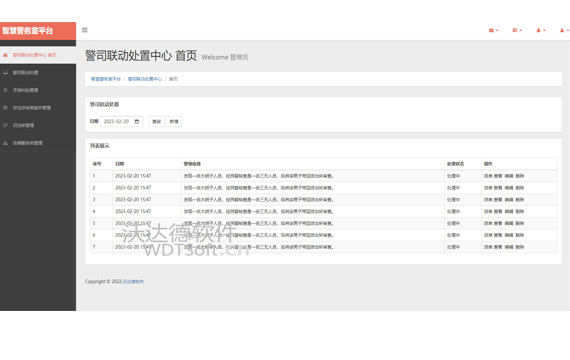Click 派单 in row 6
570x360 pixels.
tap(488, 235)
